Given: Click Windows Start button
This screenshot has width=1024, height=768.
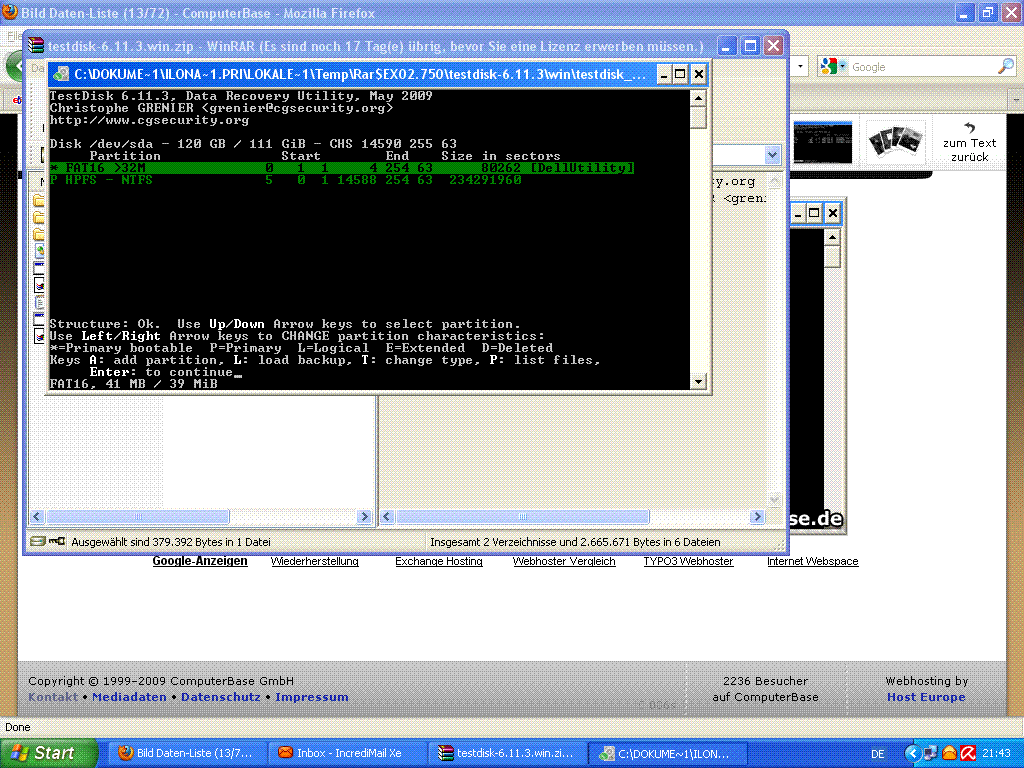Looking at the screenshot, I should [47, 753].
